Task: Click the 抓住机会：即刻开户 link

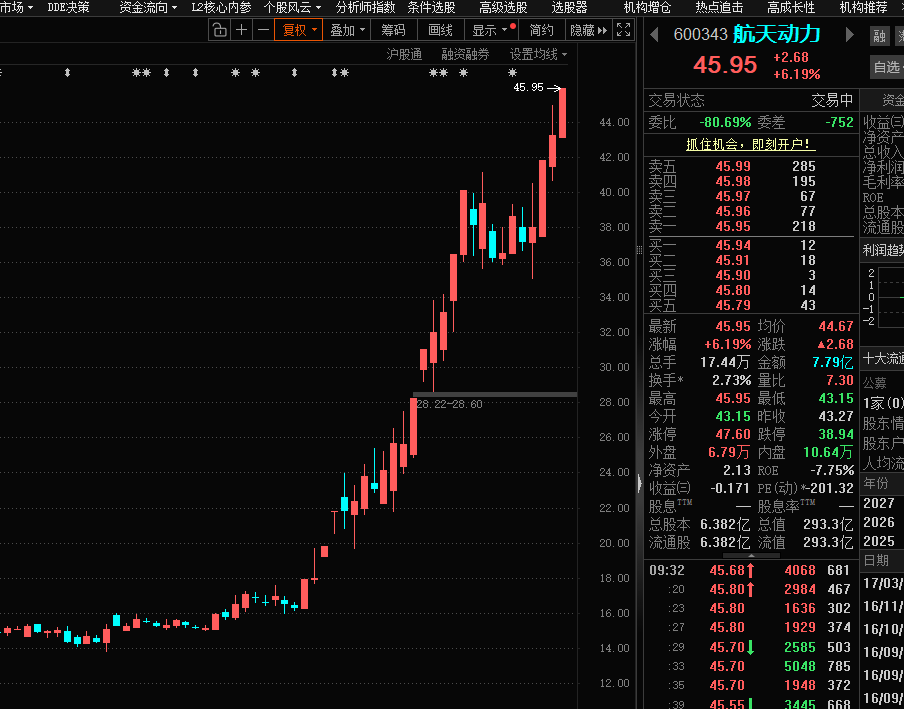Action: click(x=750, y=143)
